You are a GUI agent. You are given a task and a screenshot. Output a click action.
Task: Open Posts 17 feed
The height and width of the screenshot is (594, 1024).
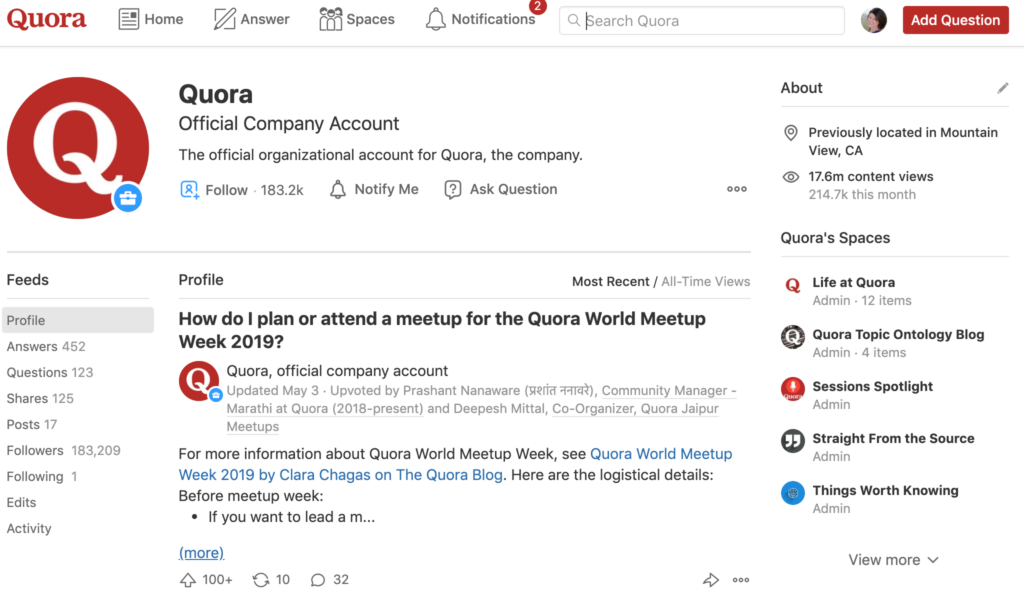point(31,425)
